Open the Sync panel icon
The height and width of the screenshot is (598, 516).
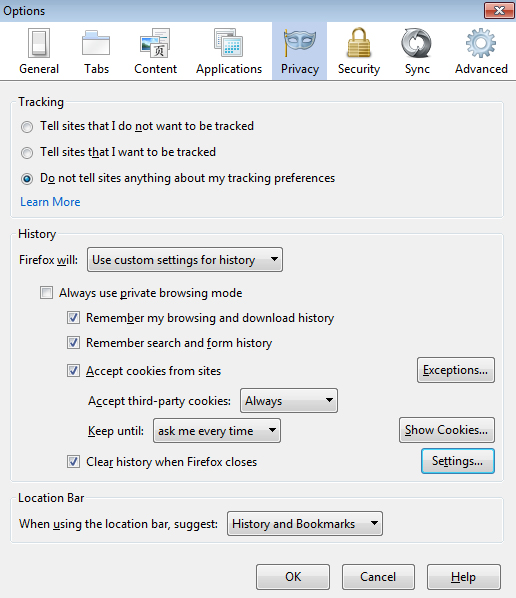(416, 43)
